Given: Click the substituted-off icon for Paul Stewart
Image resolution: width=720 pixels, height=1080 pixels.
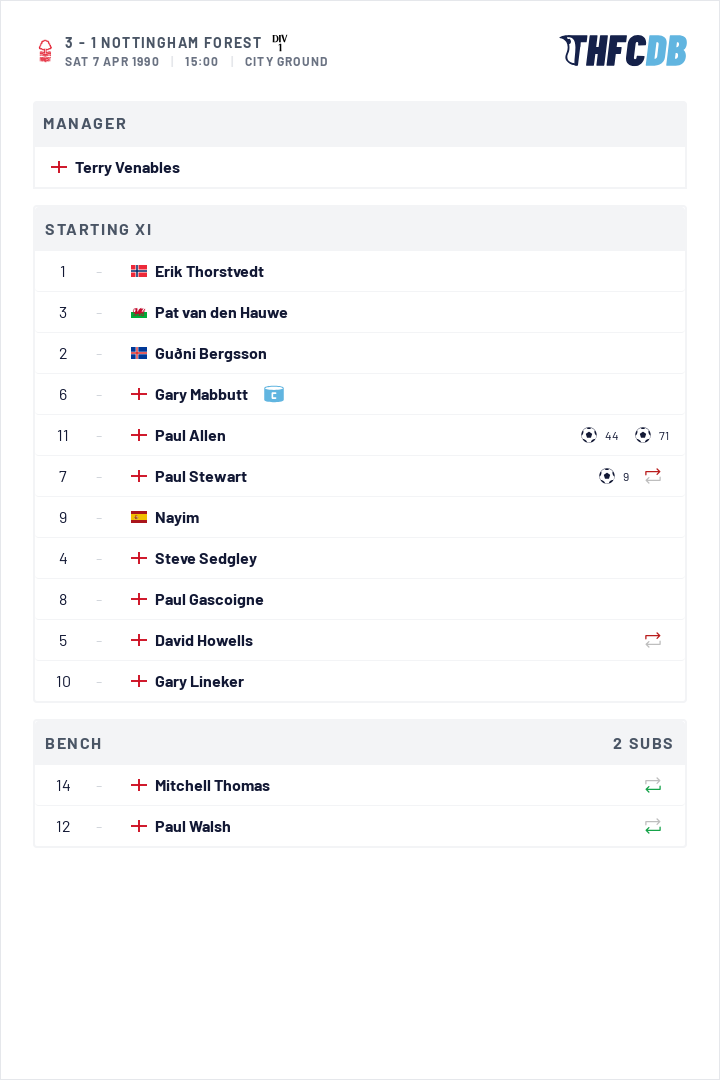Looking at the screenshot, I should (652, 476).
